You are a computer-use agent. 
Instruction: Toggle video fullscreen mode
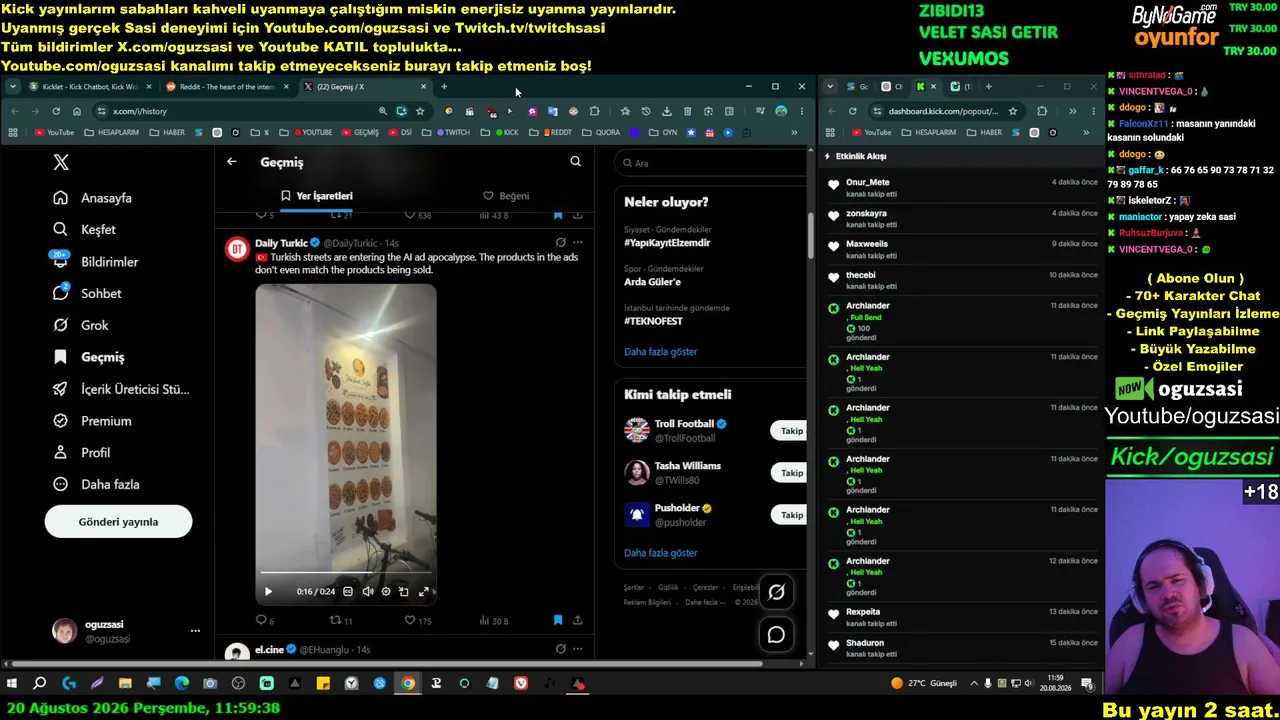423,592
